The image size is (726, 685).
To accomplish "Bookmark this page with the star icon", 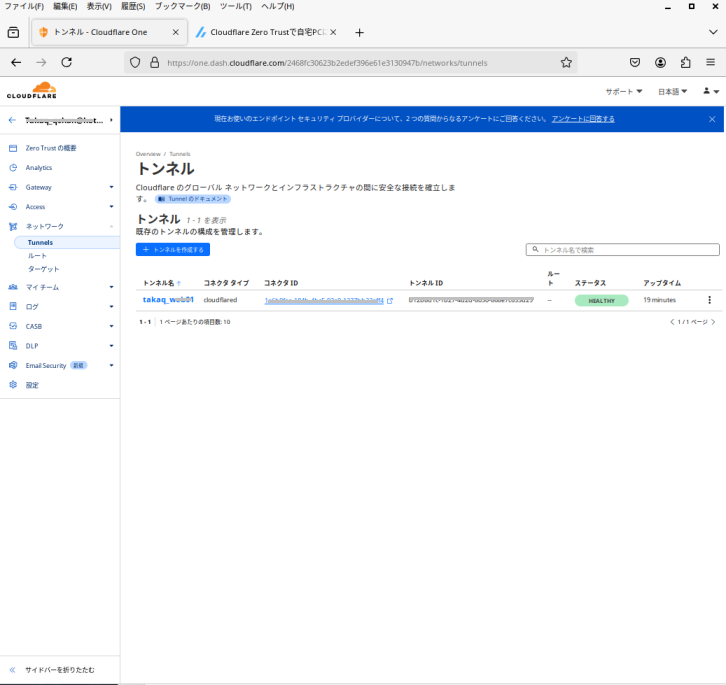I will [566, 62].
